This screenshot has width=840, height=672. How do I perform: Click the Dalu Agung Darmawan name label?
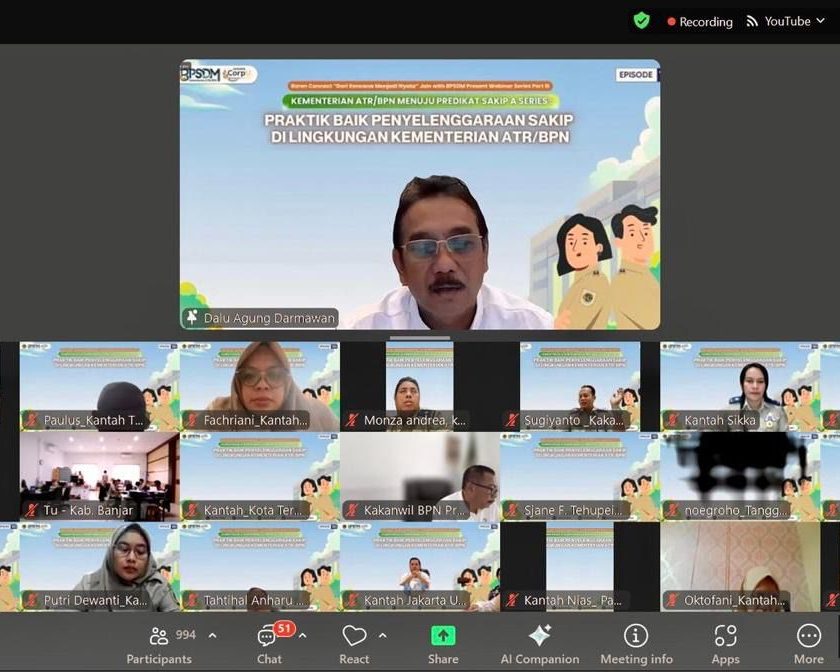[260, 317]
